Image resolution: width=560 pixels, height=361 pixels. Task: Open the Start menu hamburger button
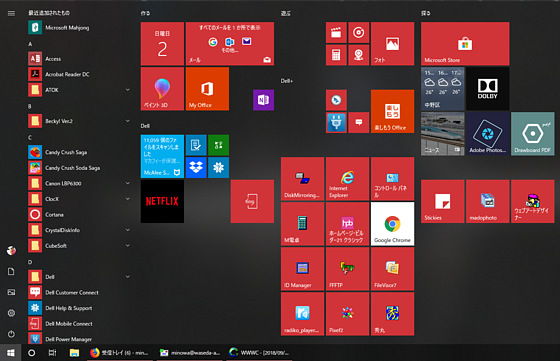(11, 14)
